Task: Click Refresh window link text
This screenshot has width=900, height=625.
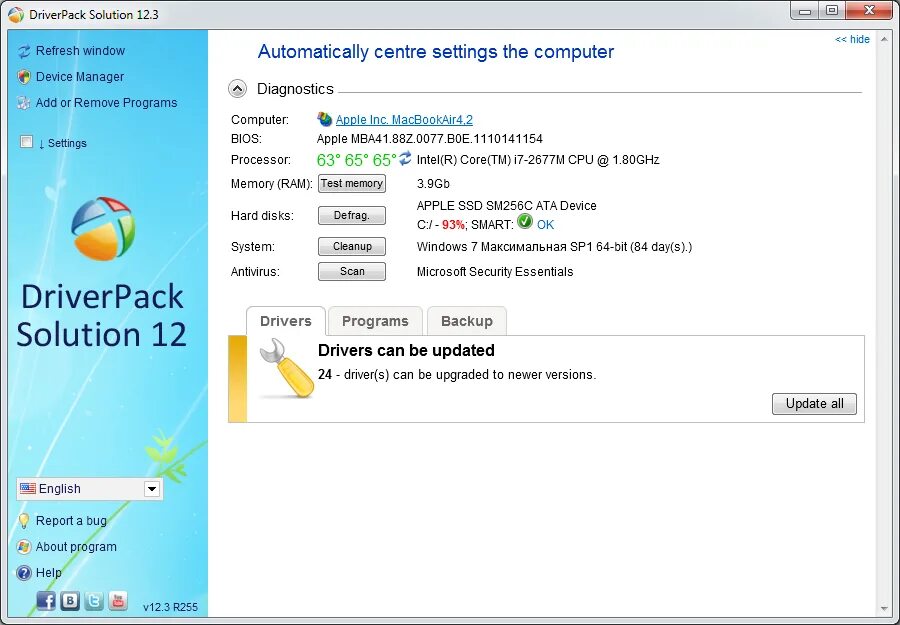Action: pyautogui.click(x=80, y=51)
